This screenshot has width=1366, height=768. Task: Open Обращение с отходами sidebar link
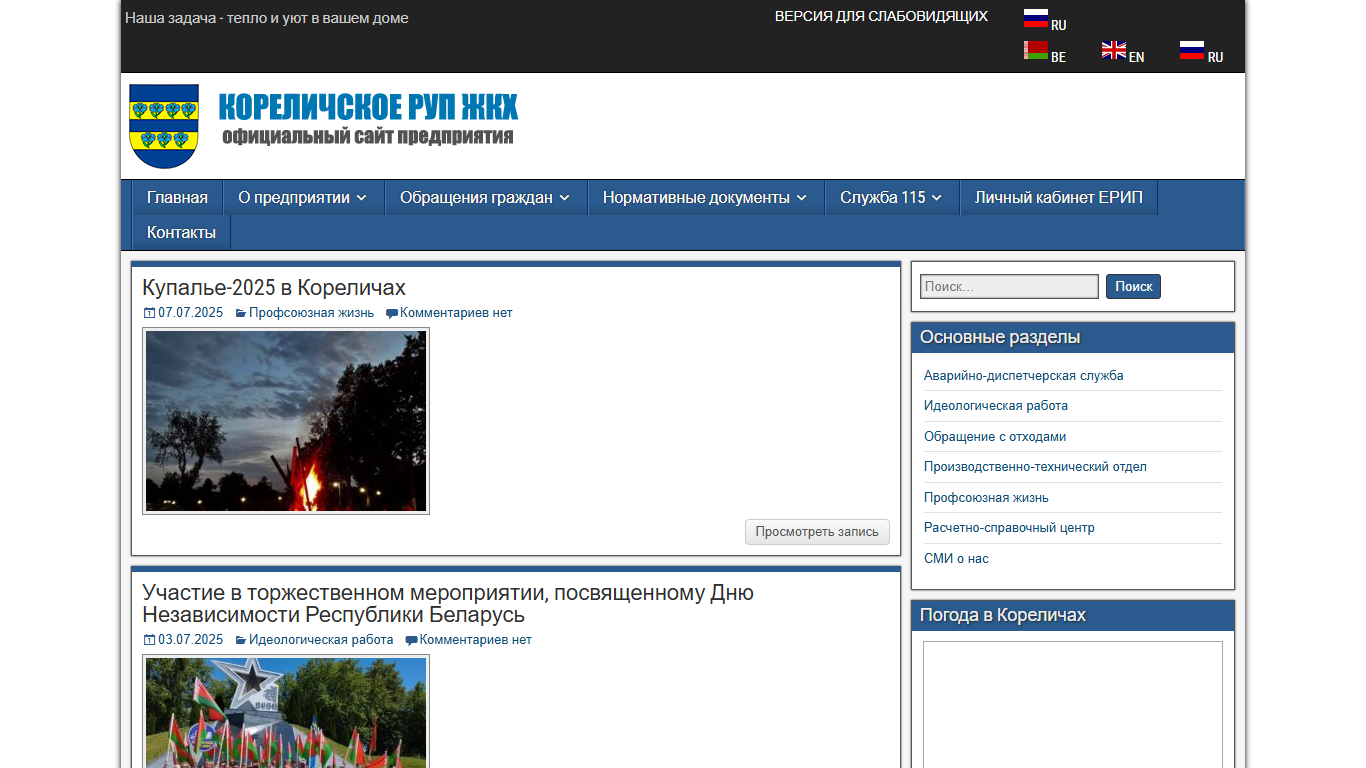995,437
